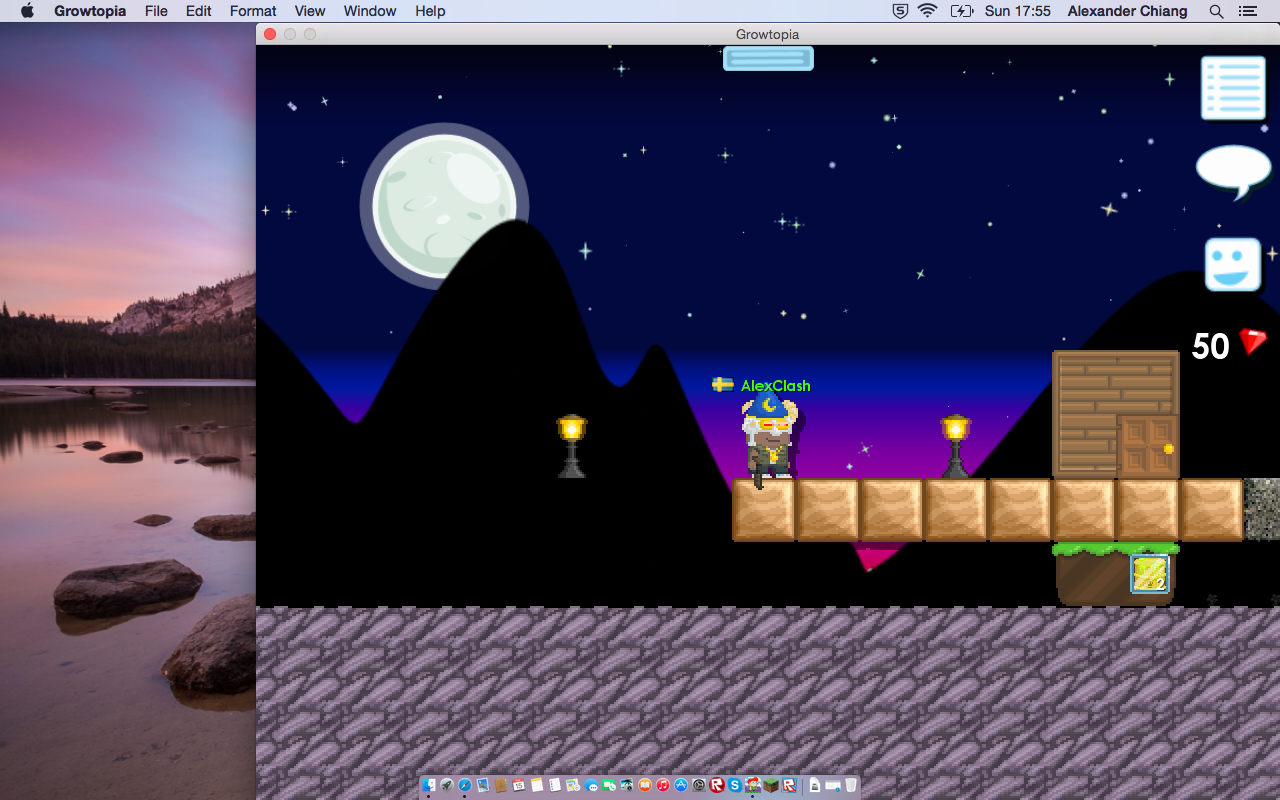Viewport: 1280px width, 800px height.
Task: Open the chat speech bubble
Action: 1232,170
